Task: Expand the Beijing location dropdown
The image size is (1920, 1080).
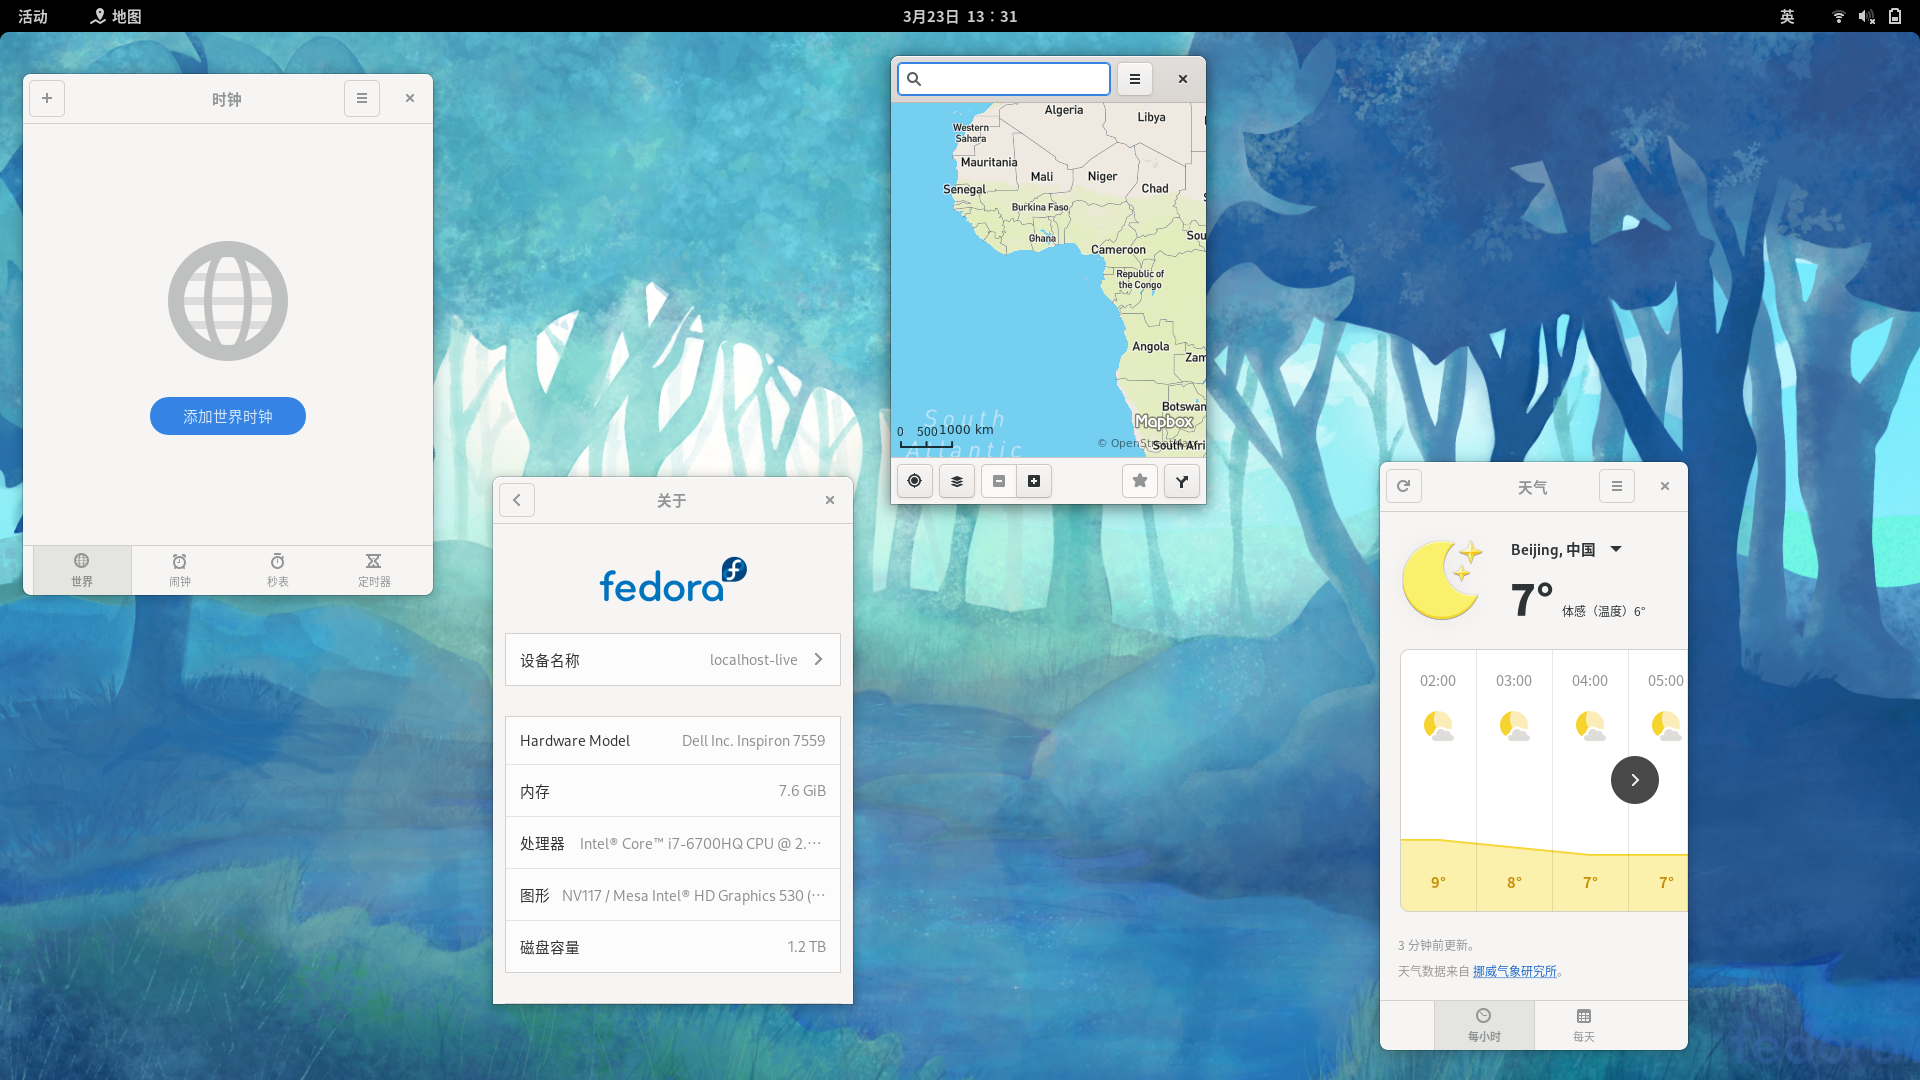Action: pyautogui.click(x=1616, y=549)
